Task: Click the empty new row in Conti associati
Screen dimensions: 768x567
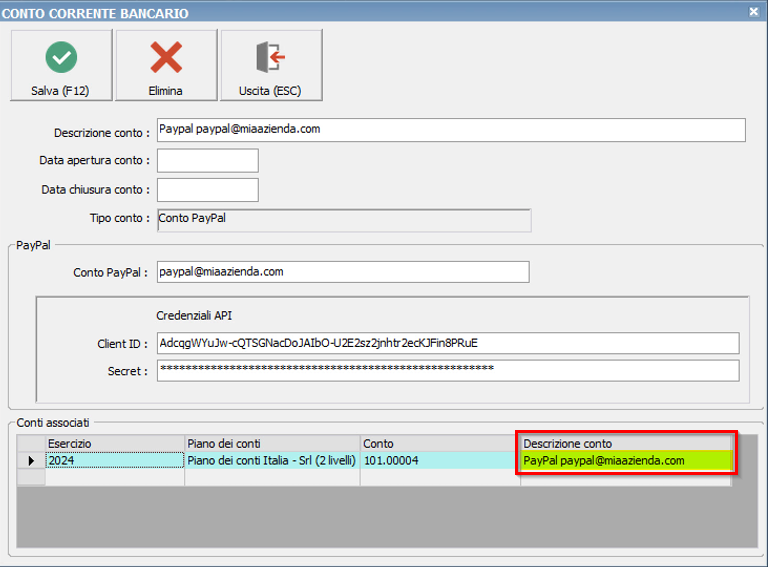Action: 374,477
